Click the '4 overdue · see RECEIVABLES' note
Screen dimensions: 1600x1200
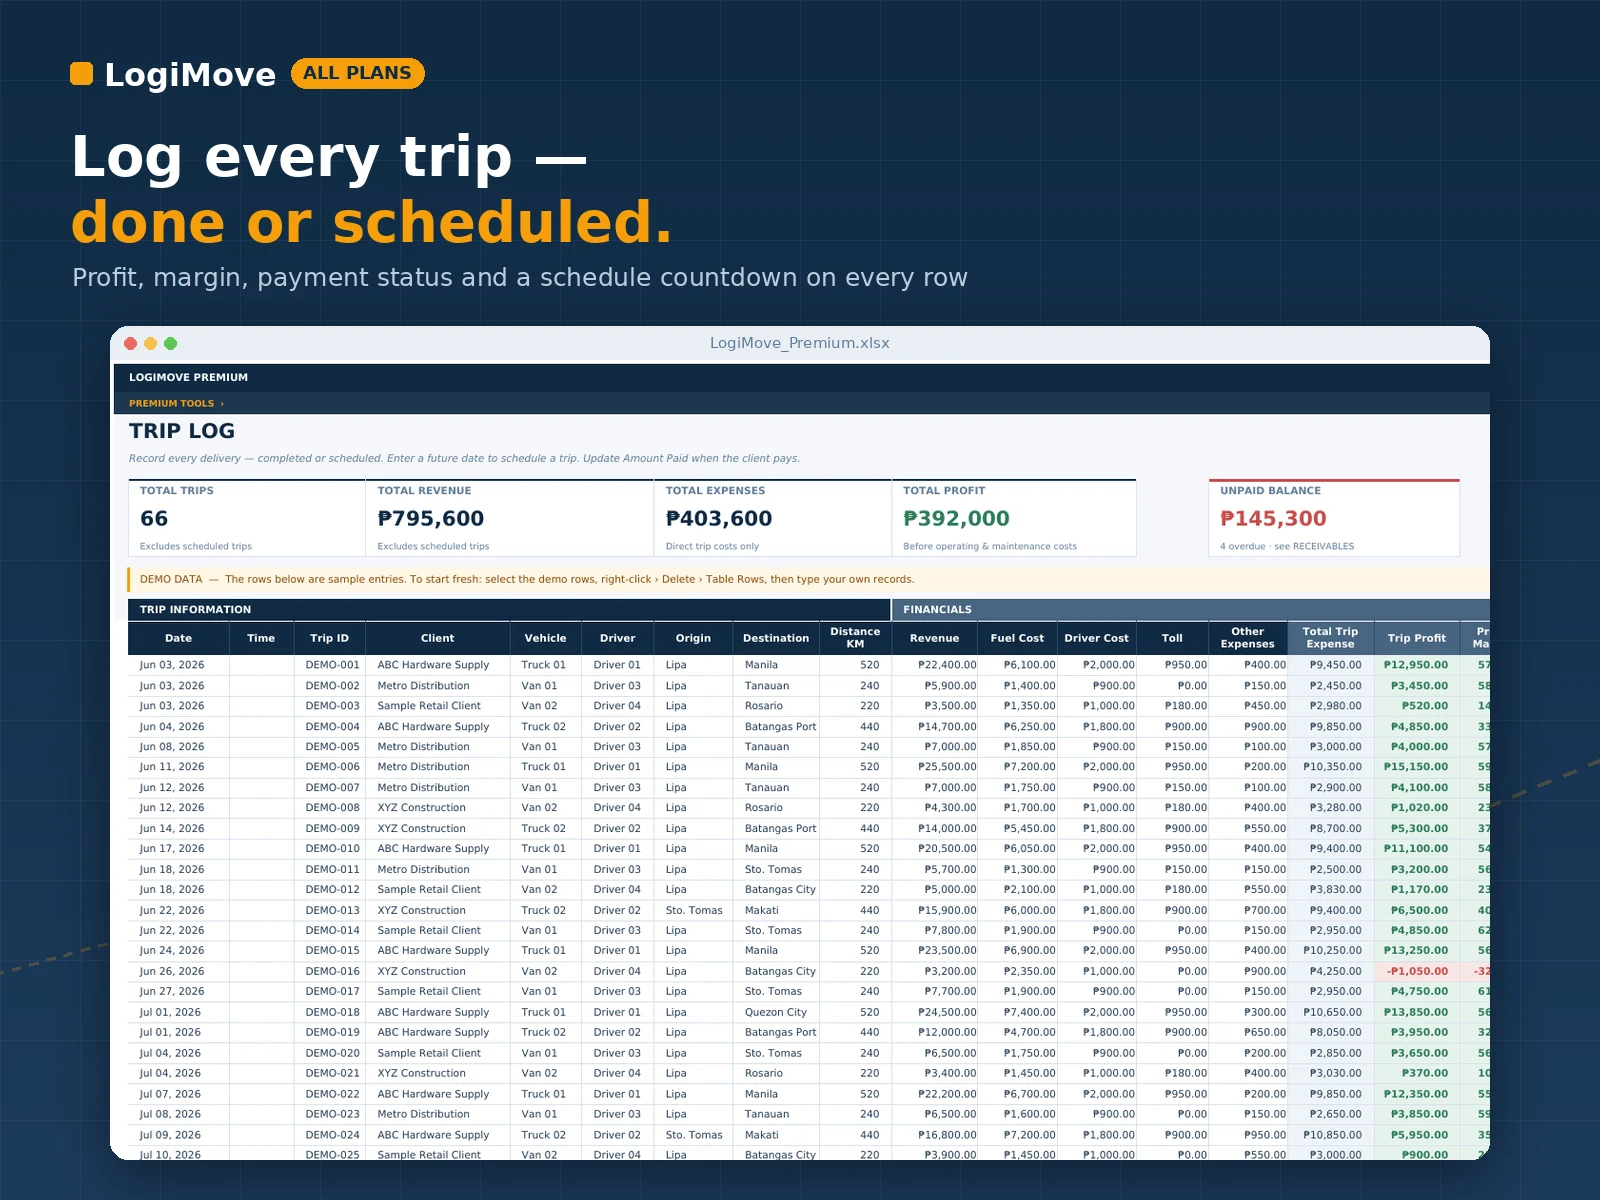[1287, 547]
